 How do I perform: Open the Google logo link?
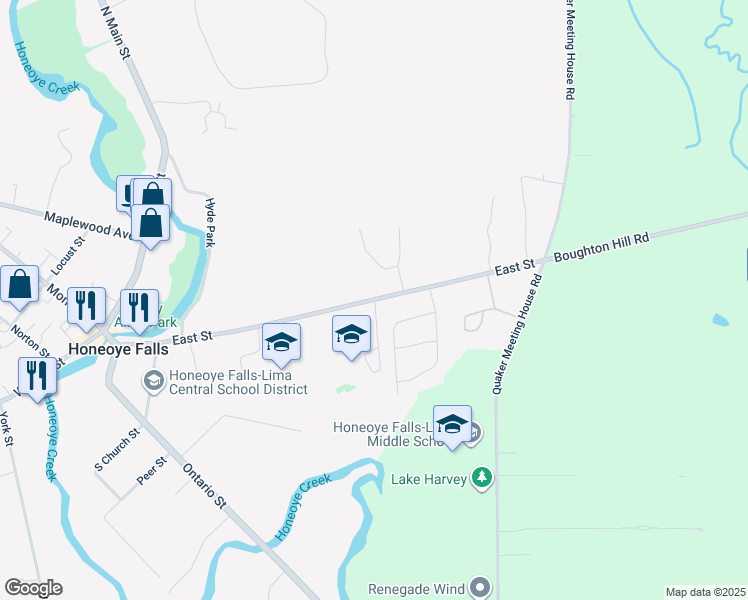pyautogui.click(x=33, y=588)
